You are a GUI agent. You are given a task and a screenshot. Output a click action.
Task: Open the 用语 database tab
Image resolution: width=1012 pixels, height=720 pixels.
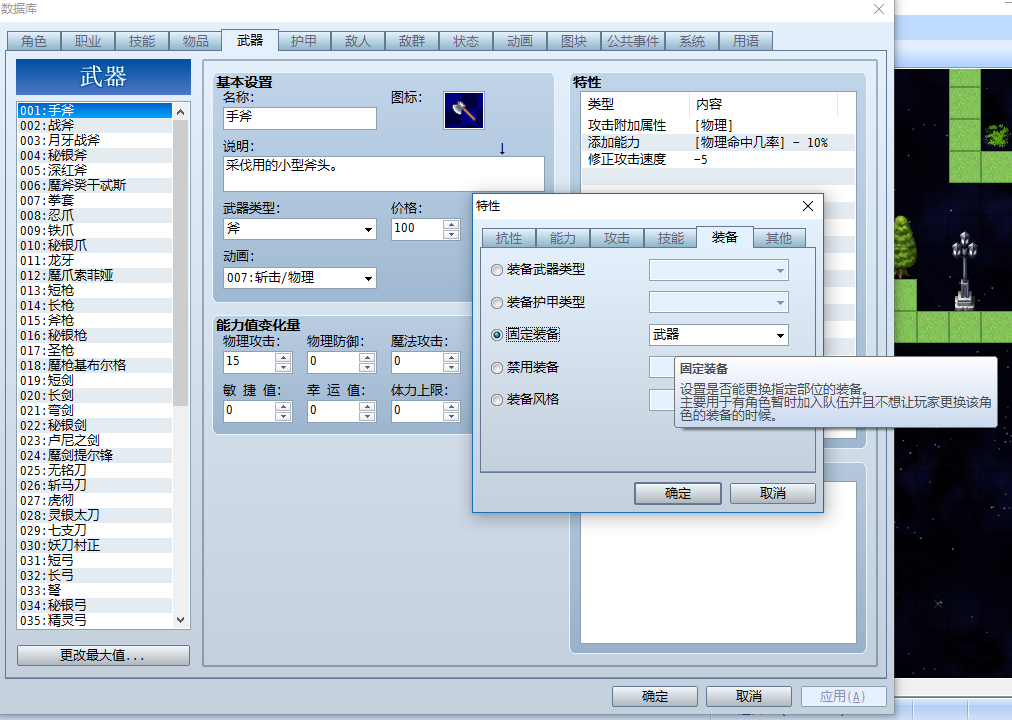pos(745,41)
